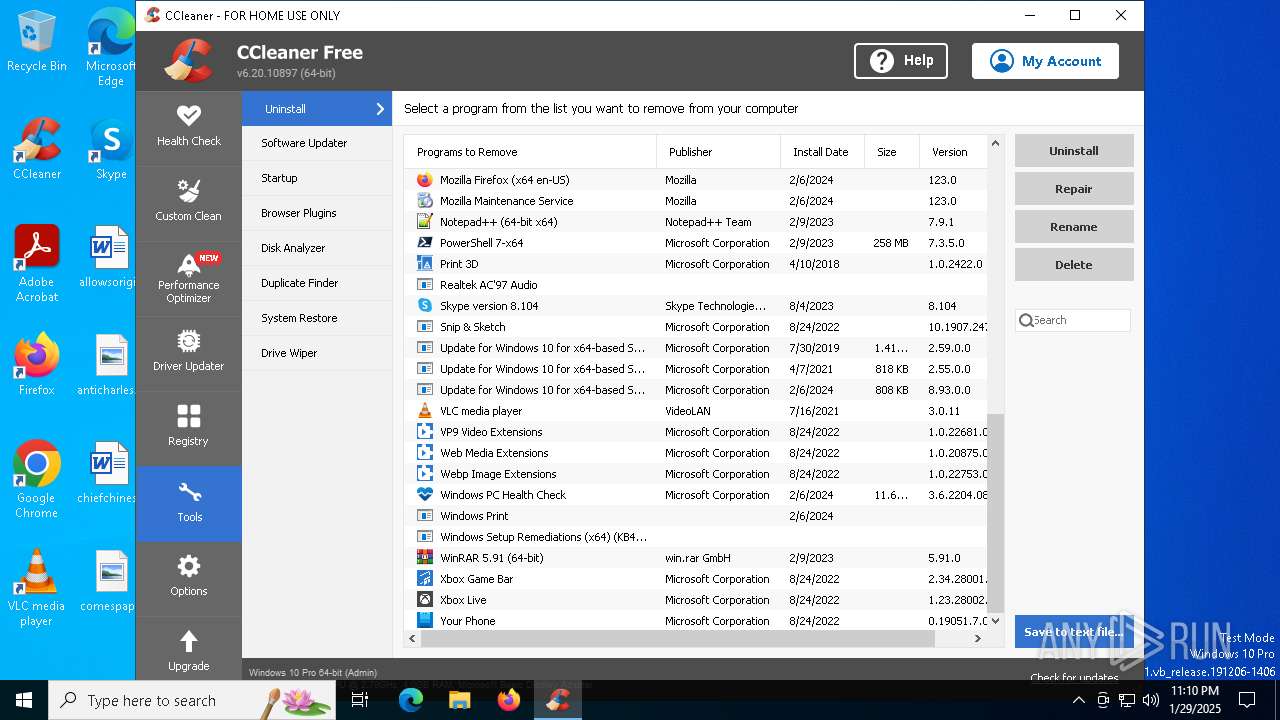1280x720 pixels.
Task: Click the program Search field
Action: coord(1073,320)
